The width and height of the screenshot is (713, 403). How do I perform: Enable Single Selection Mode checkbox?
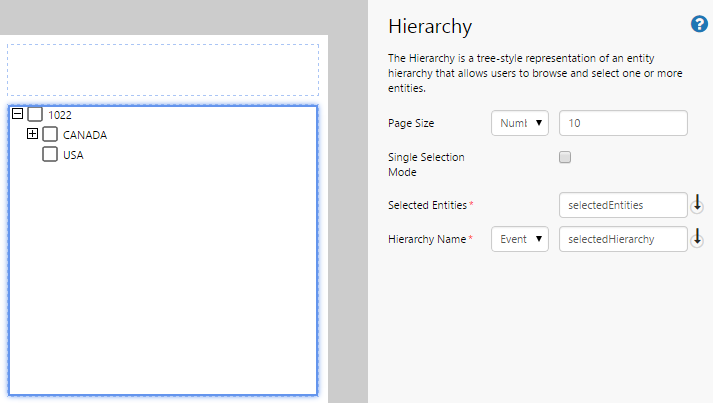565,157
